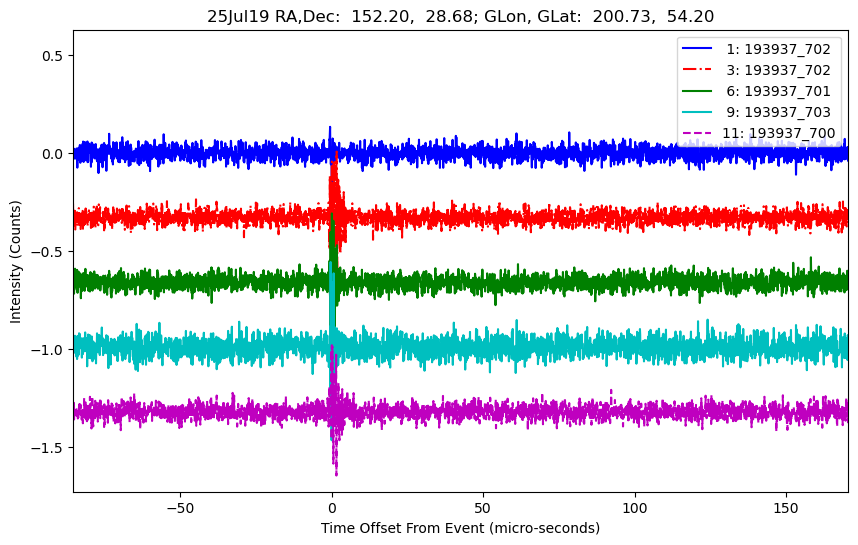
Task: Click the magenta dashed line sample in legend
Action: pos(700,133)
